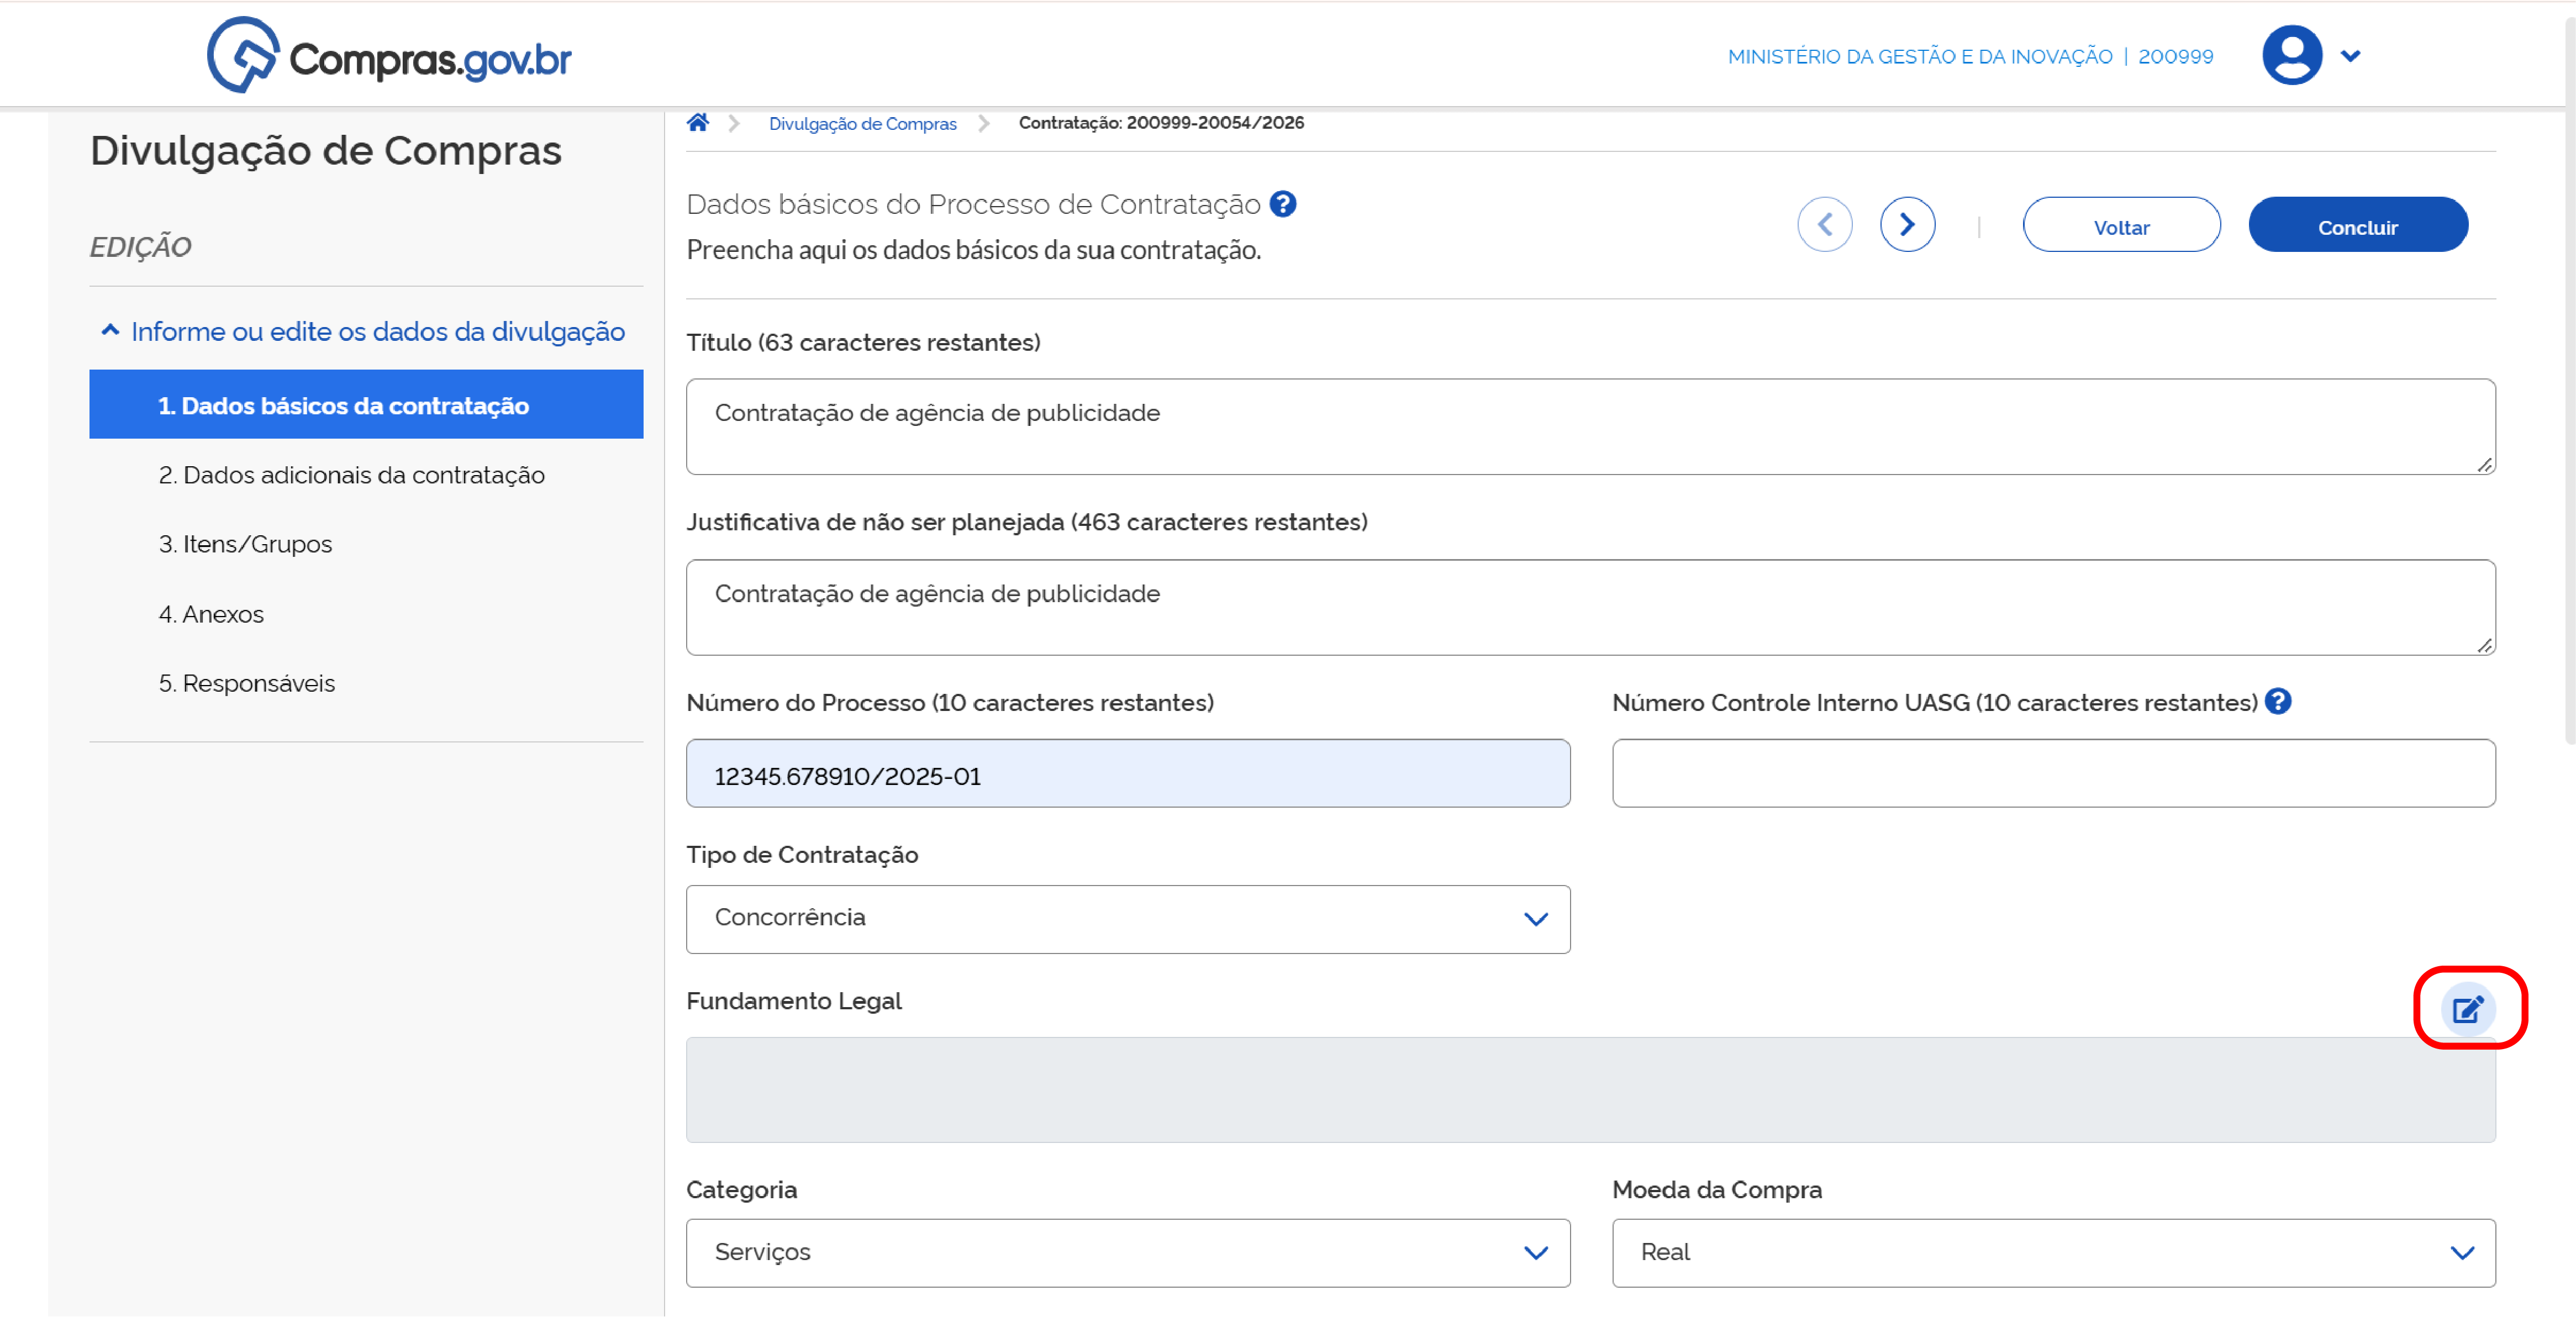Show help for Número Controle Interno UASG
Screen dimensions: 2576x1317
2279,702
